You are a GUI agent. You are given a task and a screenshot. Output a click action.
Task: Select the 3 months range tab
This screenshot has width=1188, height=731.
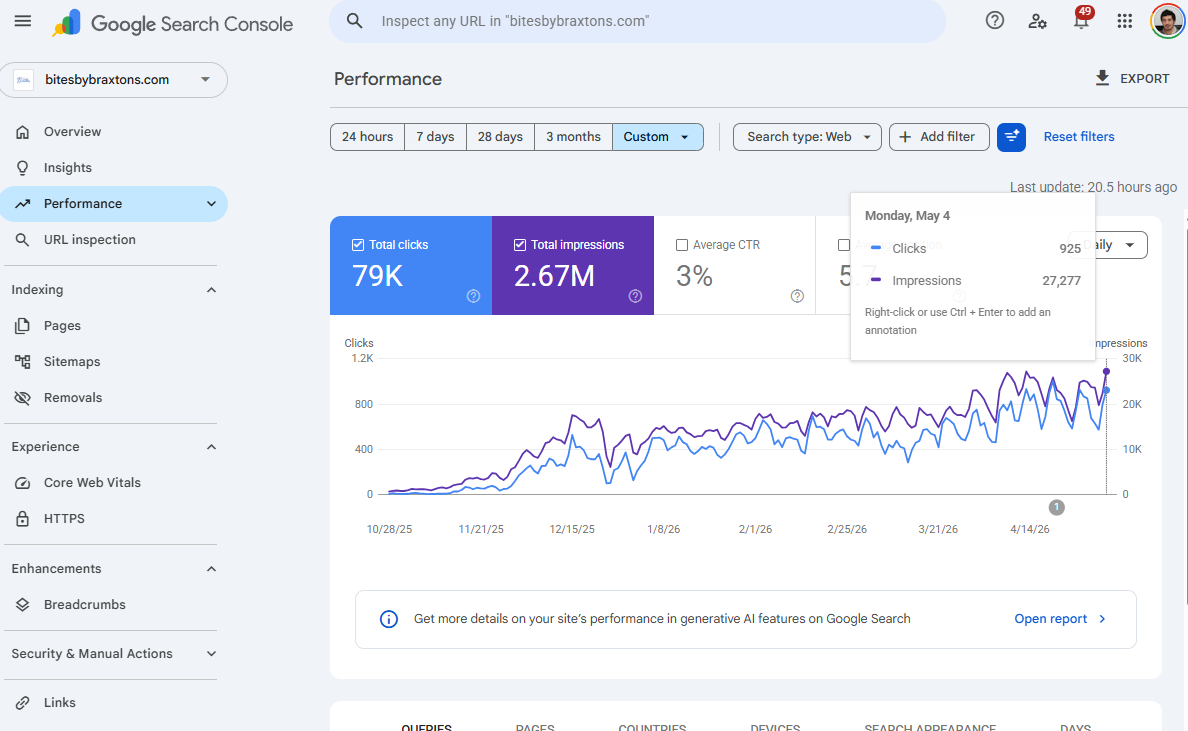574,137
